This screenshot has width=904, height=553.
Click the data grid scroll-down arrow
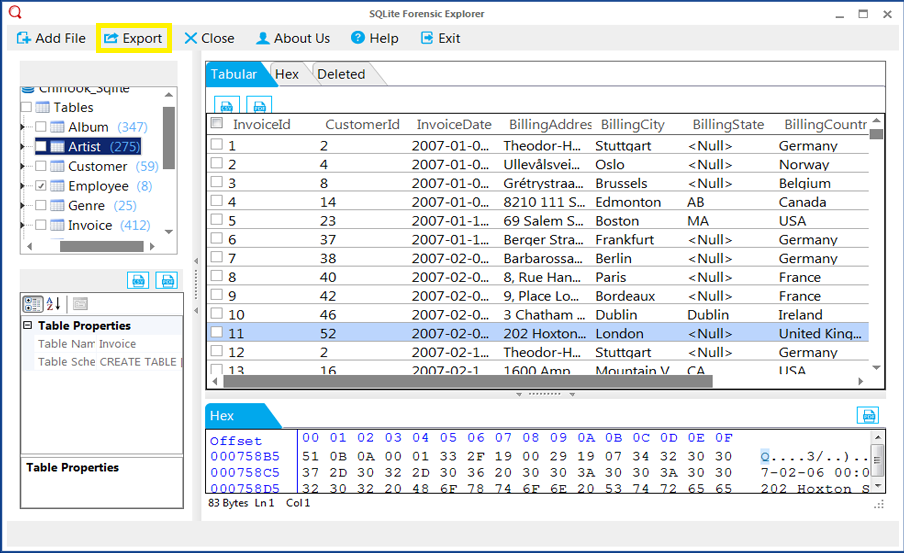click(x=876, y=367)
